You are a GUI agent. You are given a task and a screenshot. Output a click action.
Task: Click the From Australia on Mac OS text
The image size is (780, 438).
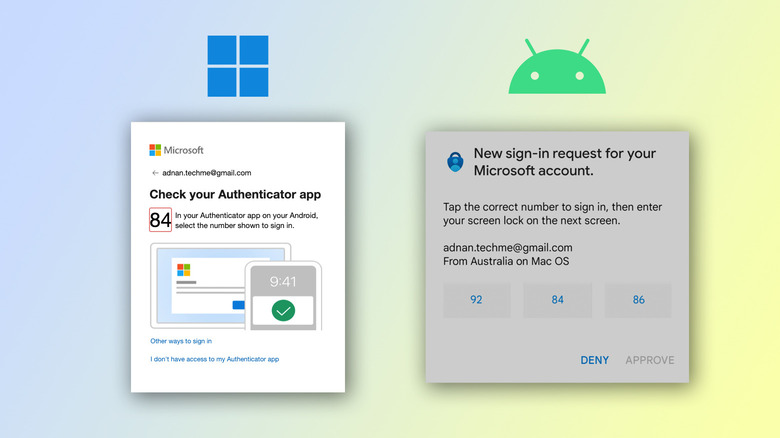[x=506, y=261]
